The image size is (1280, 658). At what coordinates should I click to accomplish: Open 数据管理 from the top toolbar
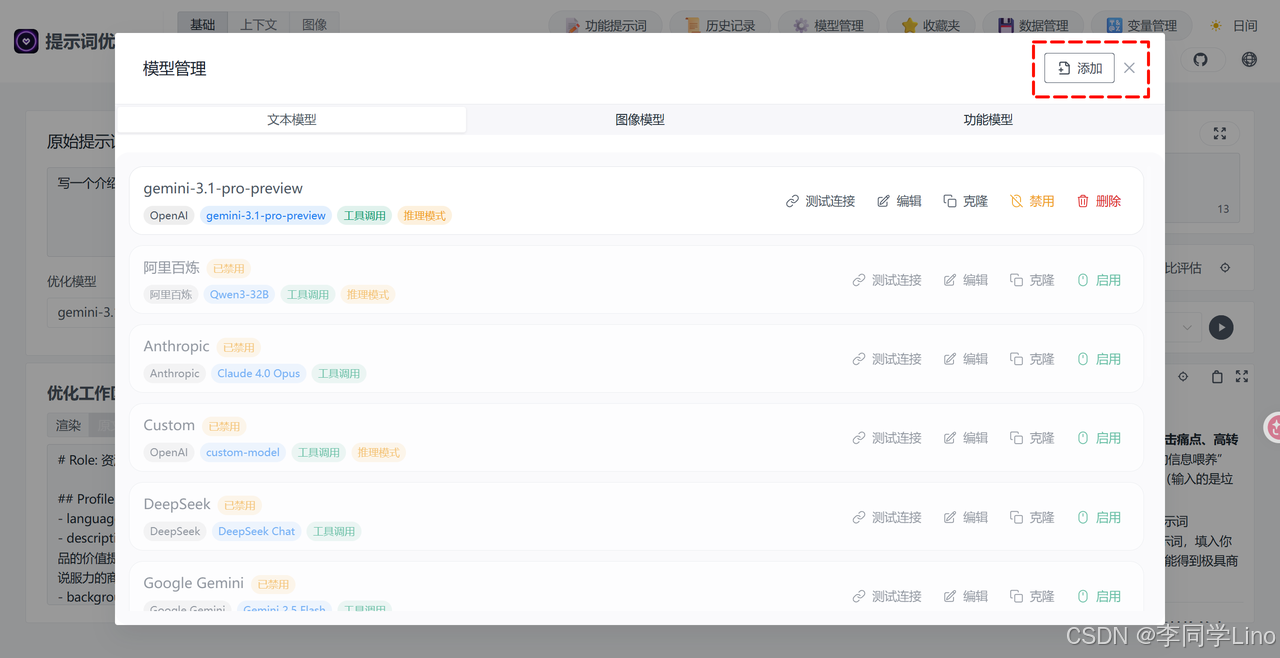pyautogui.click(x=1033, y=25)
